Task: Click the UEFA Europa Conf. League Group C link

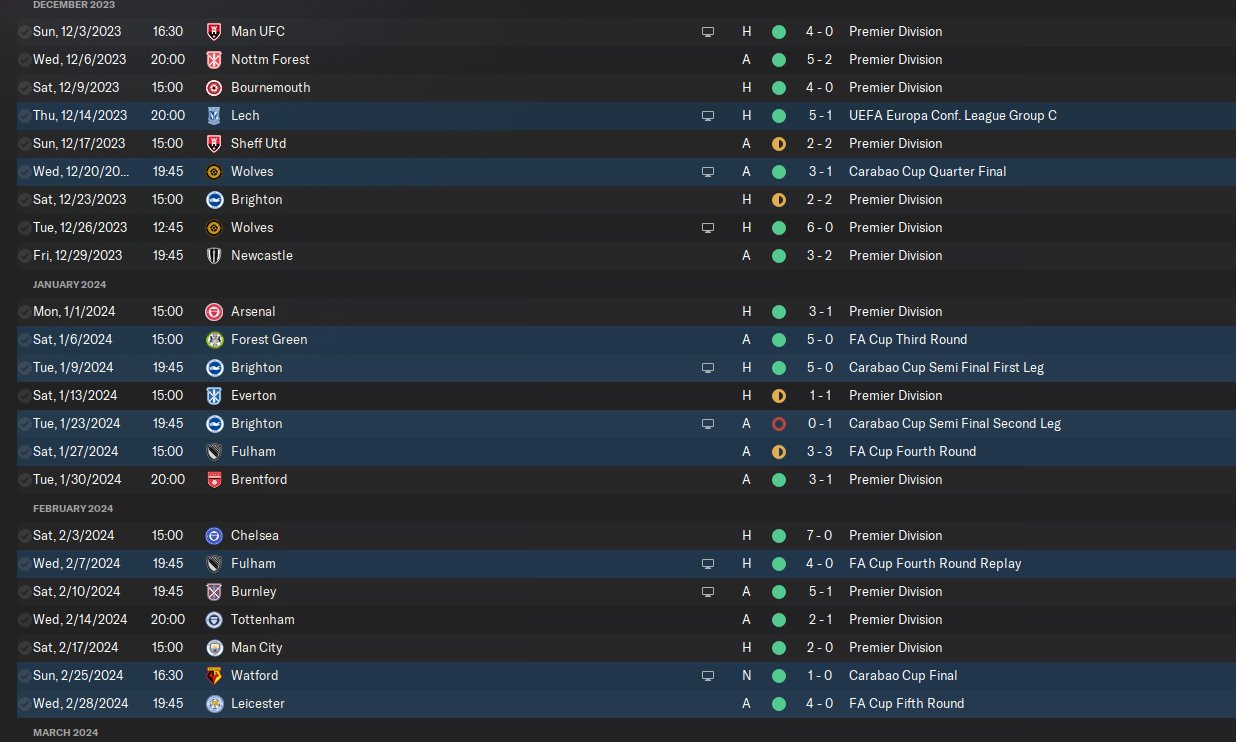Action: click(x=952, y=116)
